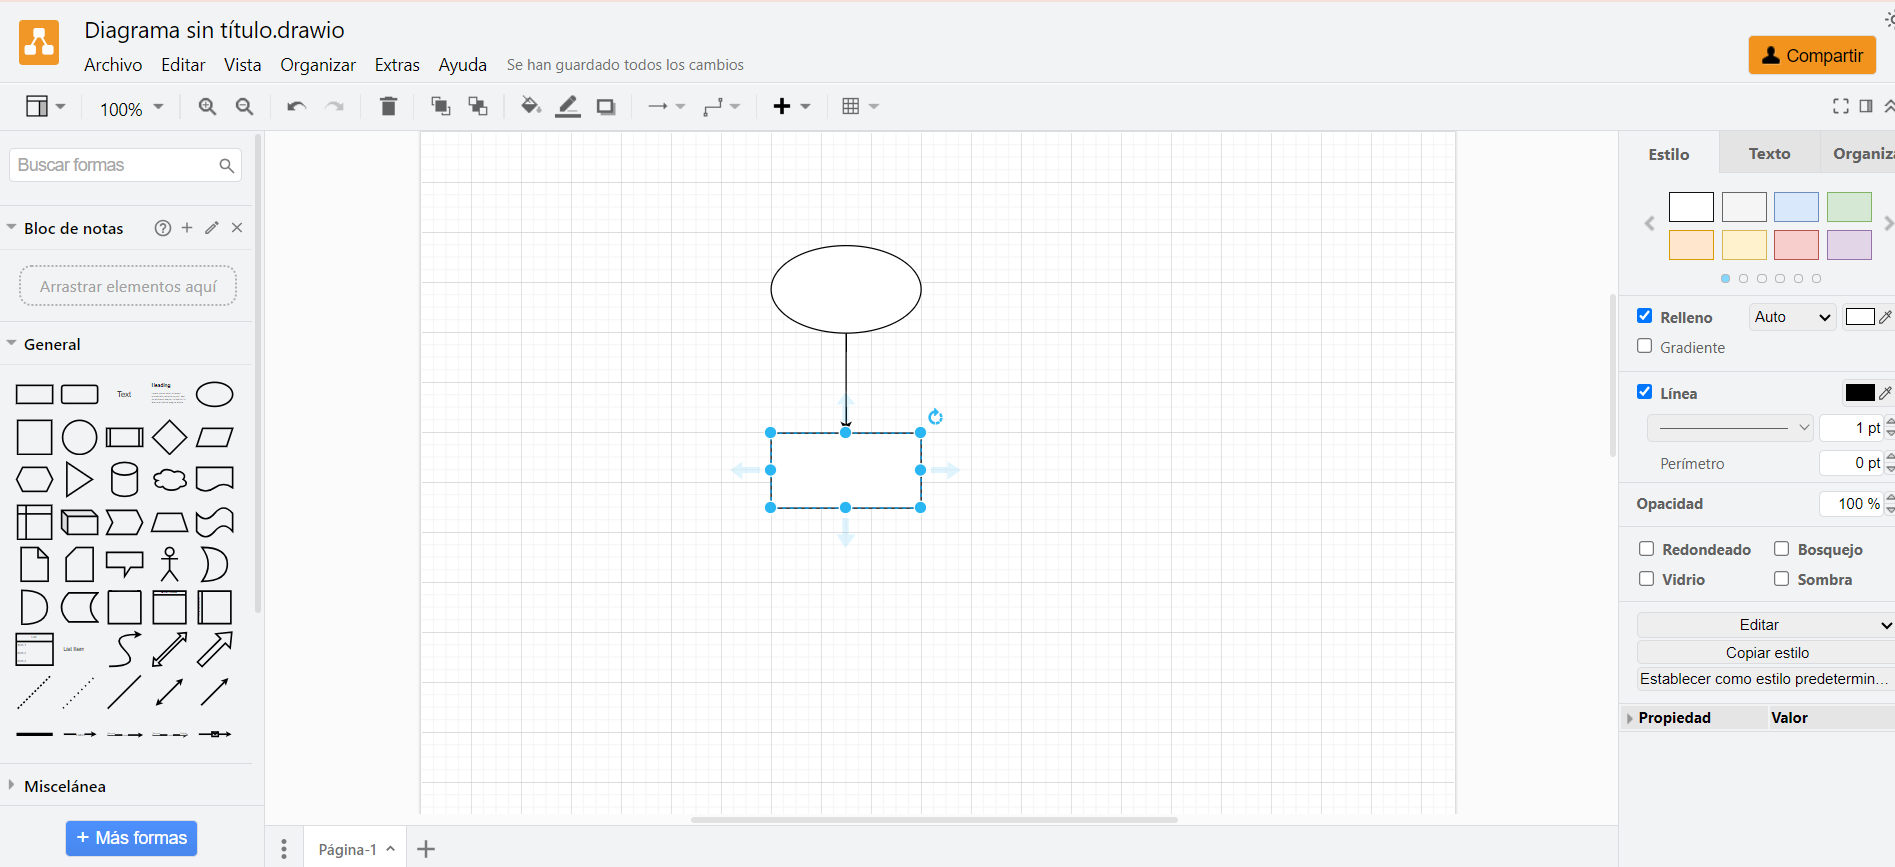Open the insert plus dropdown
Screen dimensions: 1895x867
(791, 107)
